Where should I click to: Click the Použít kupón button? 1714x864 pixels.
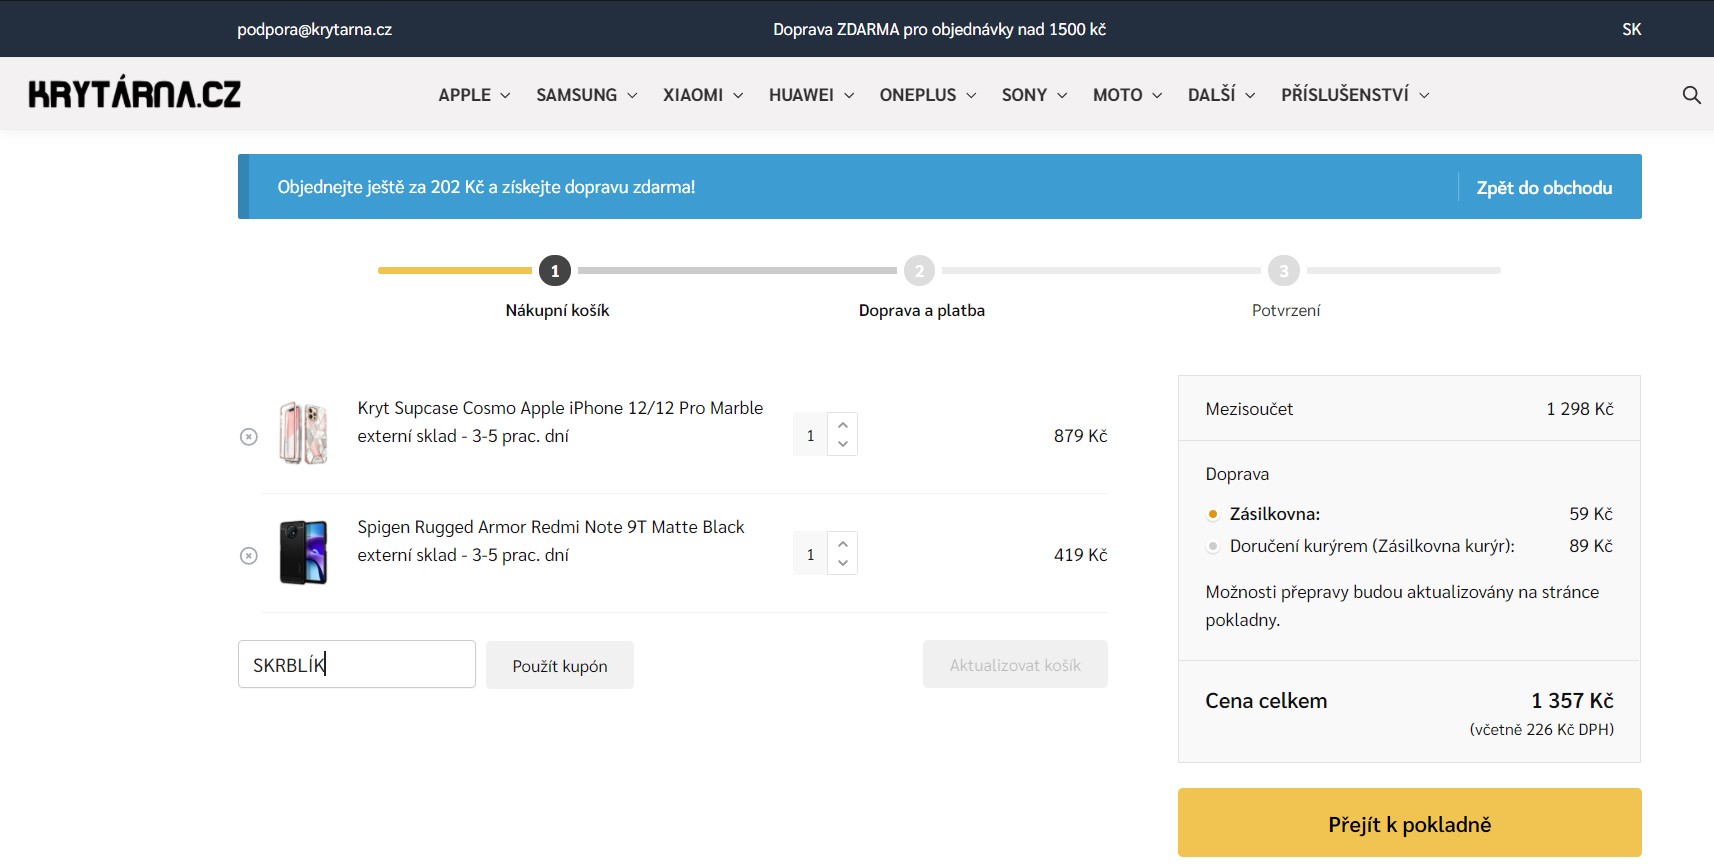click(560, 665)
